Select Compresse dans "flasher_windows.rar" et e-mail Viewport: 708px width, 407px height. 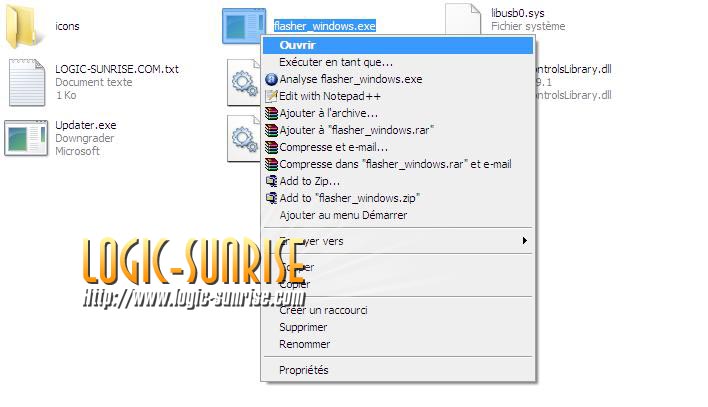(398, 164)
